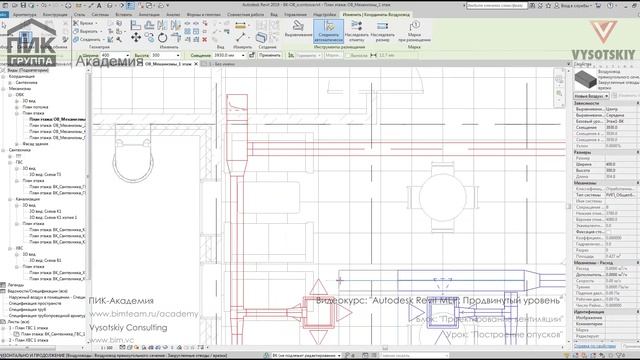Click the Врезка geometry tool
Screen dimensions: 640x360
84,23
